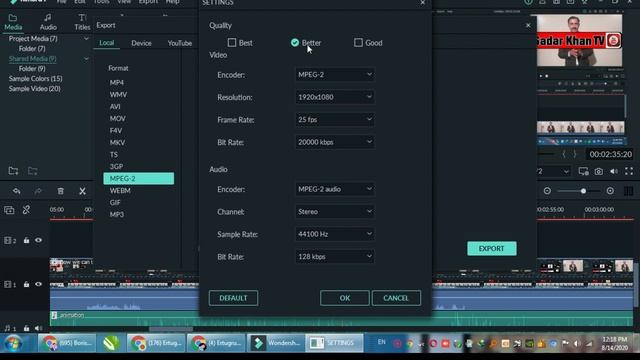Select Sample Video (20) item
Image resolution: width=640 pixels, height=360 pixels.
tap(35, 89)
